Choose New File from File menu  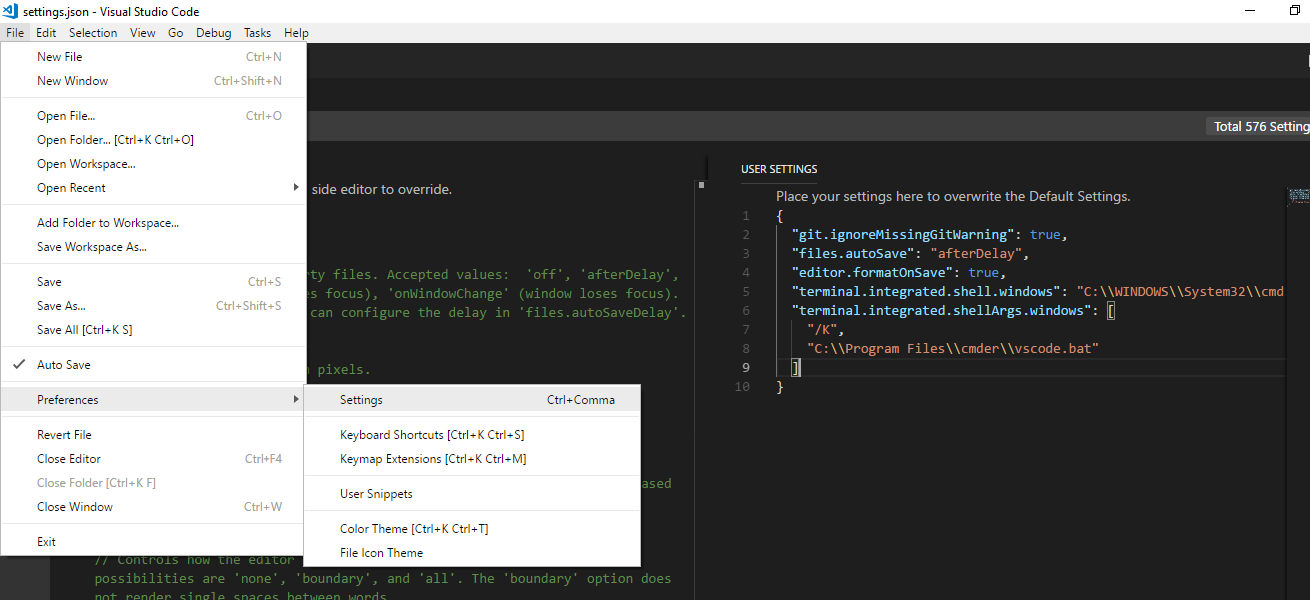153,57
